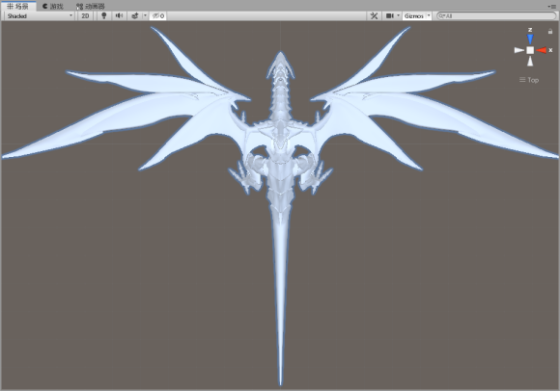Screen dimensions: 560x391
Task: Expand the Gizmos dropdown arrow
Action: [429, 16]
